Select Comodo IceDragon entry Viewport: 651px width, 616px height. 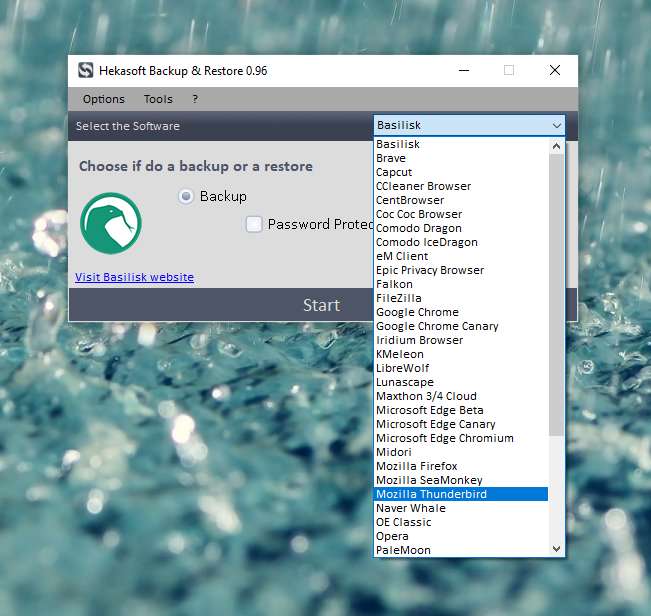click(461, 242)
